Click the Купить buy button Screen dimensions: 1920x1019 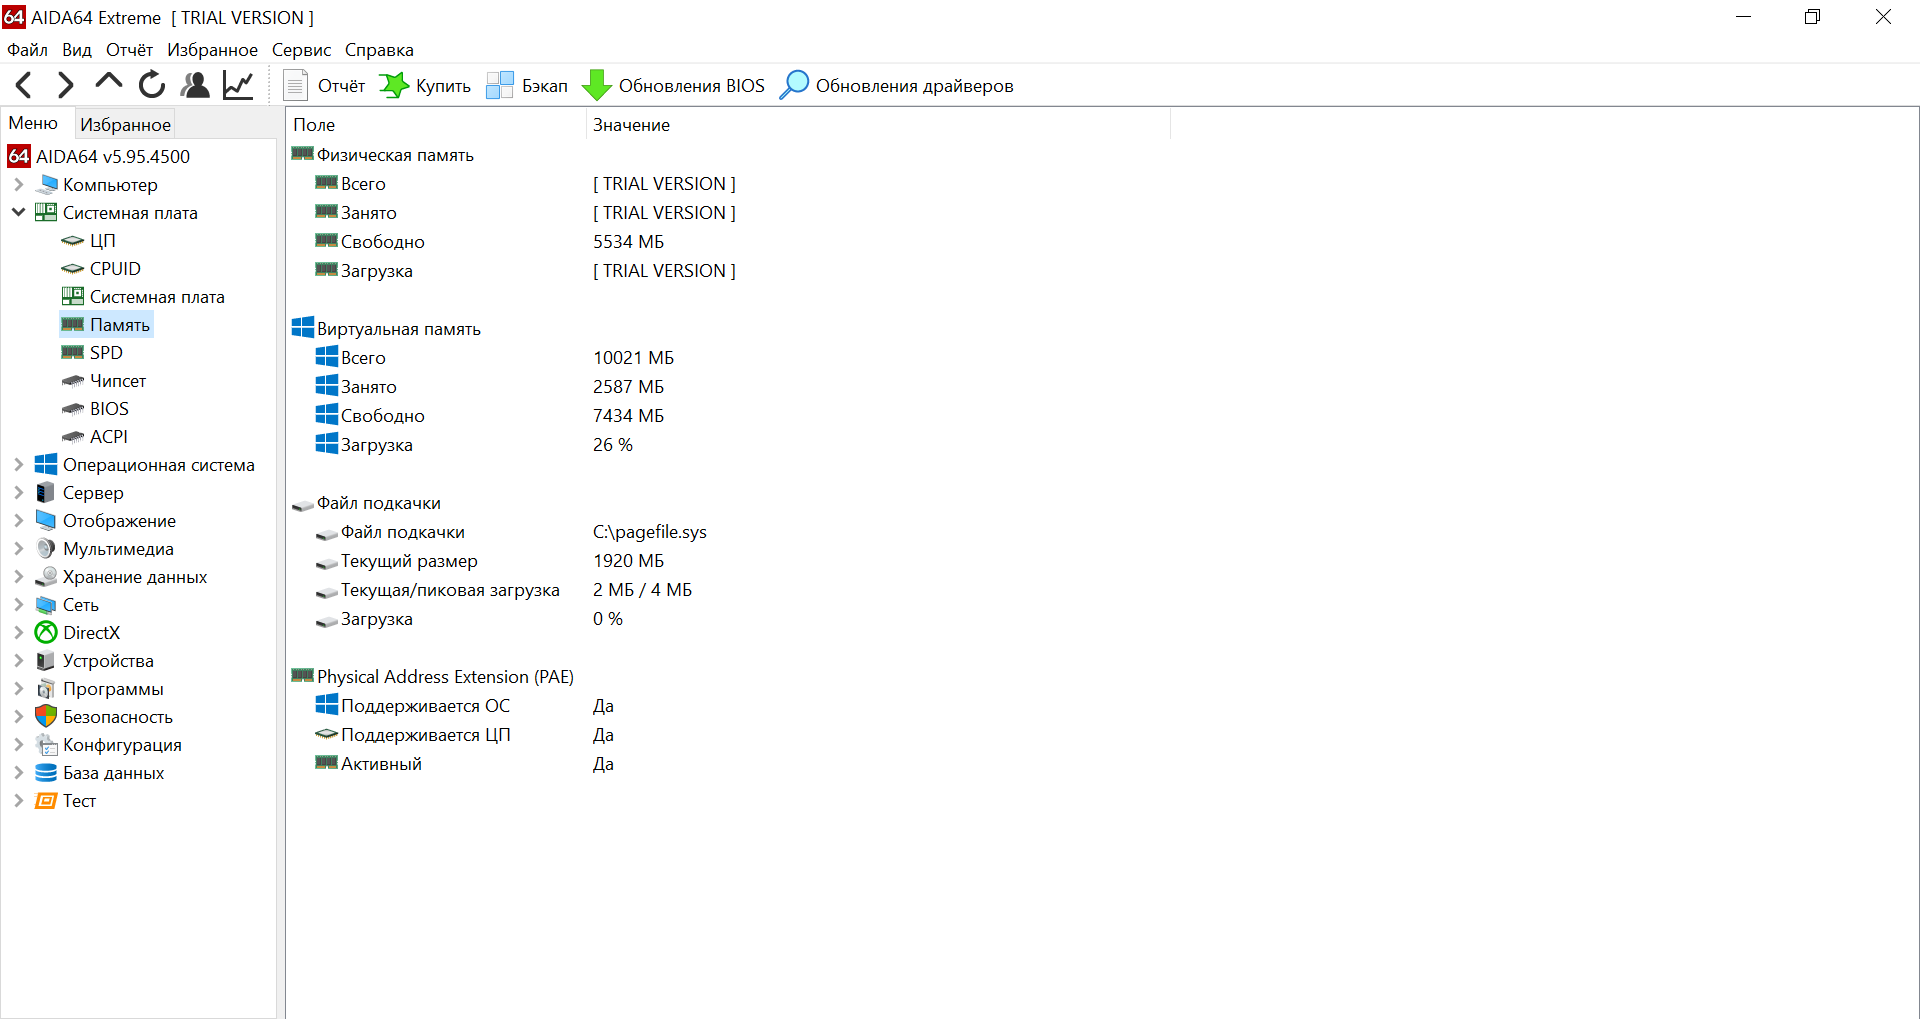(x=425, y=85)
